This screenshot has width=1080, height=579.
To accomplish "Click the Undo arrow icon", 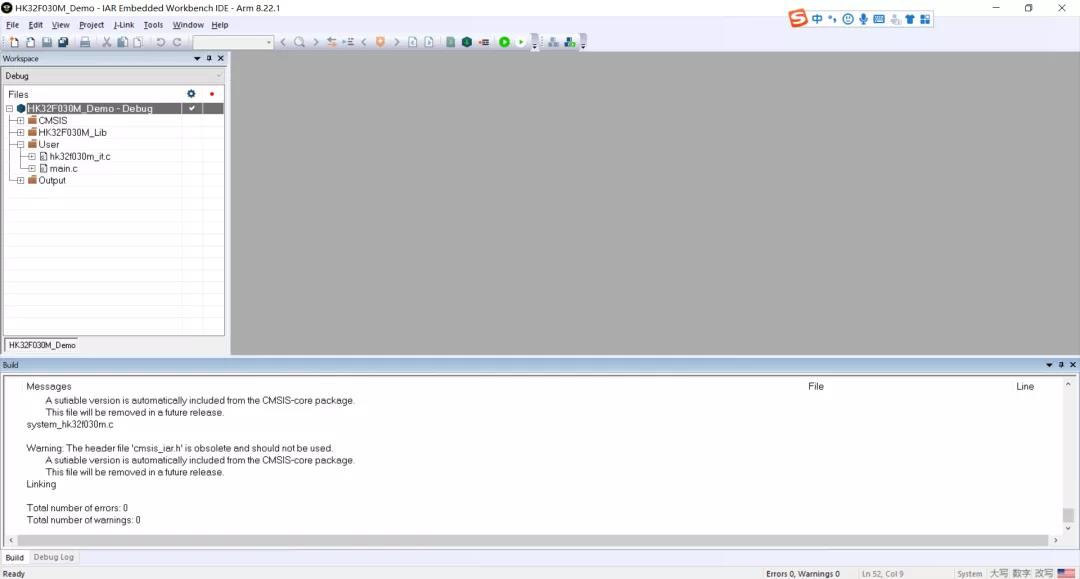I will pos(160,42).
